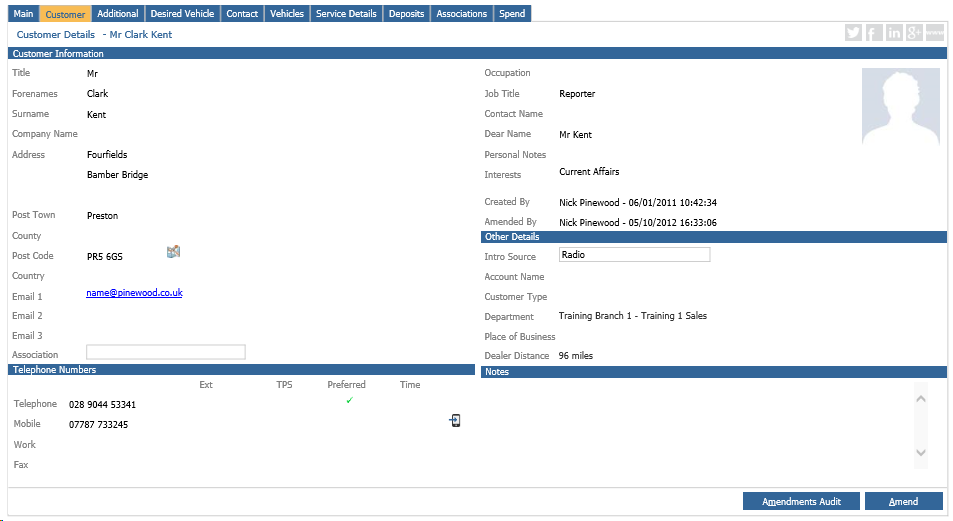This screenshot has height=521, width=953.
Task: Show the map icon beside Post Code
Action: tap(174, 252)
